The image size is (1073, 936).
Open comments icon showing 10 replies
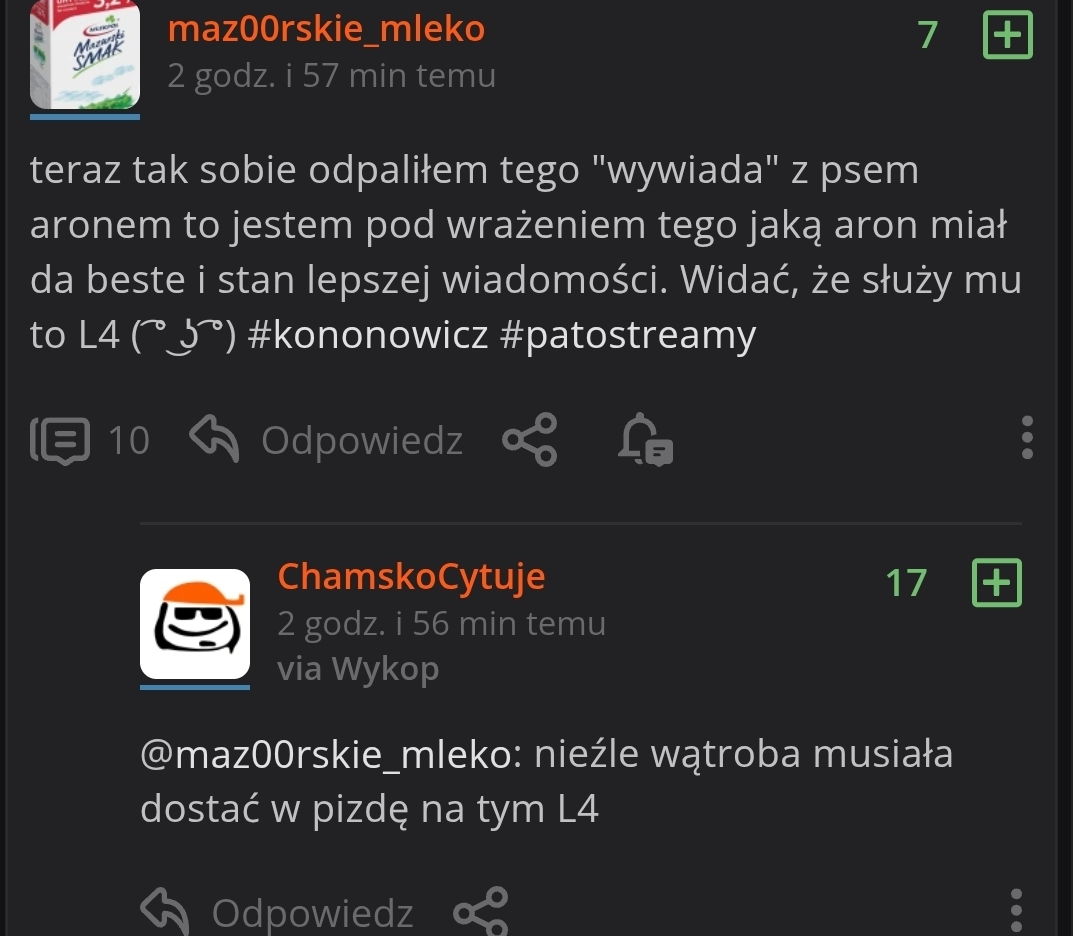[x=60, y=440]
